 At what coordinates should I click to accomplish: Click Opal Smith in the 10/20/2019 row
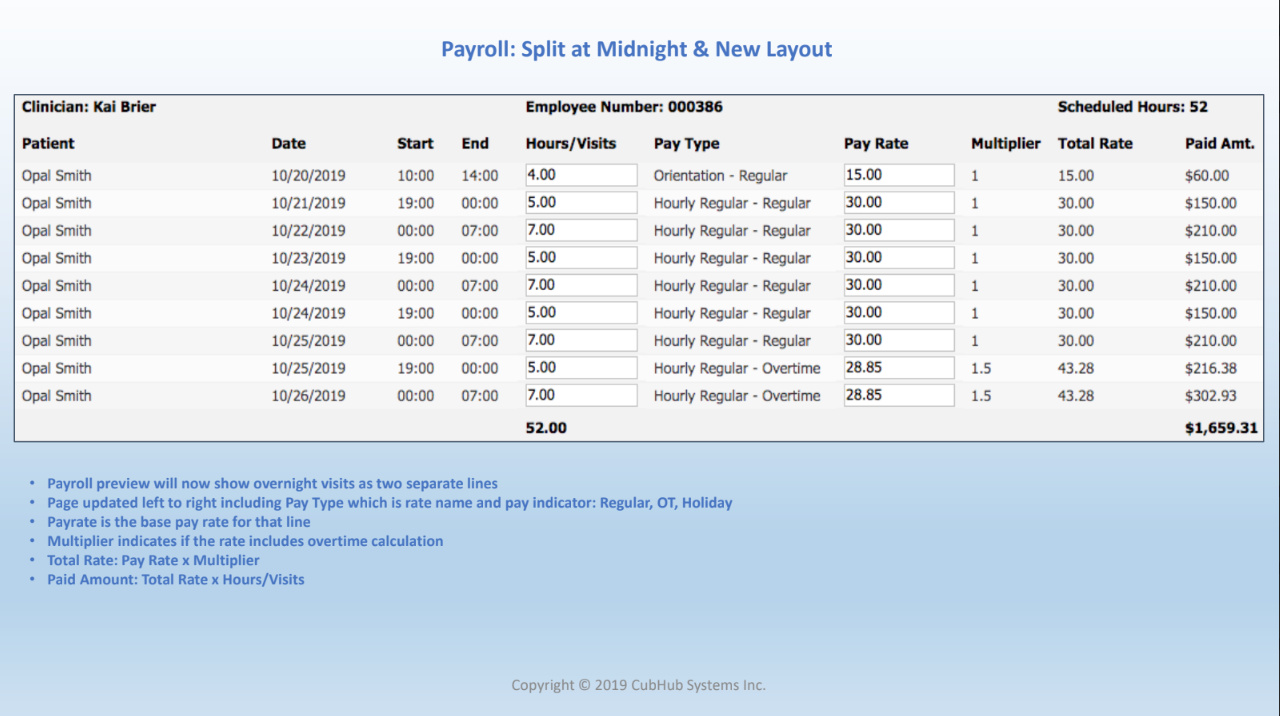56,175
